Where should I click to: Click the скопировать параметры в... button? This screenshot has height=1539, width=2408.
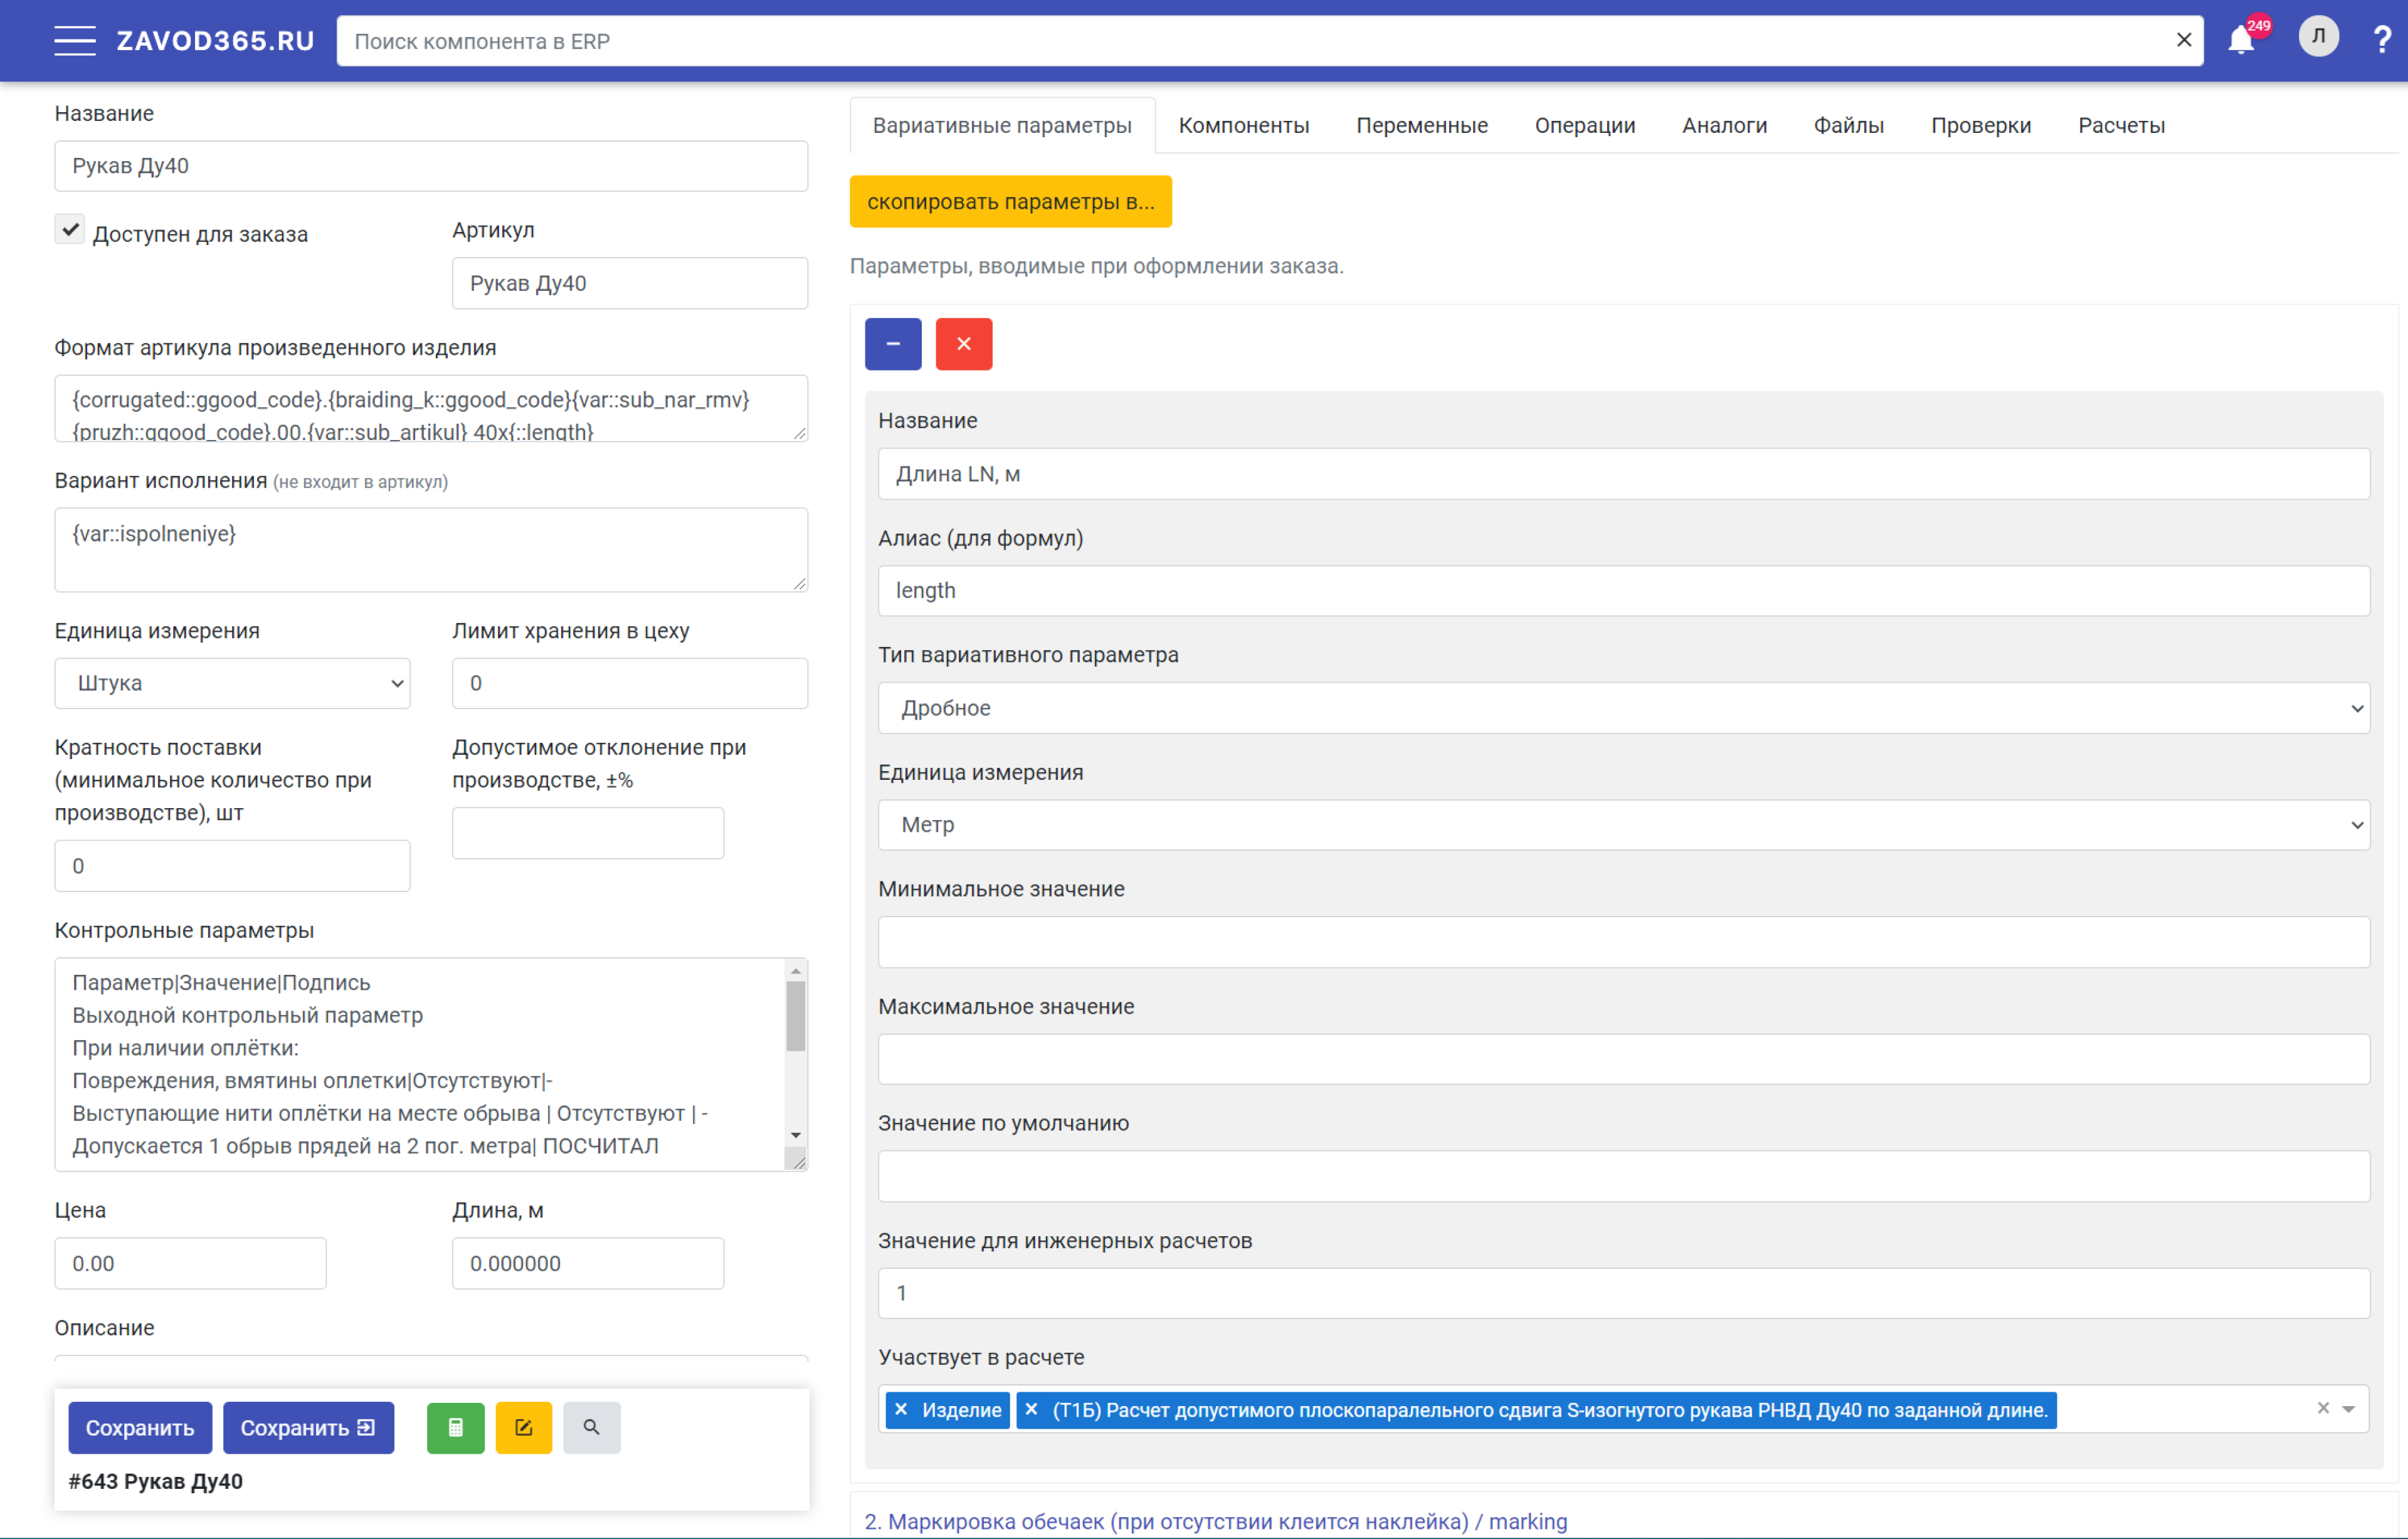click(x=1010, y=202)
